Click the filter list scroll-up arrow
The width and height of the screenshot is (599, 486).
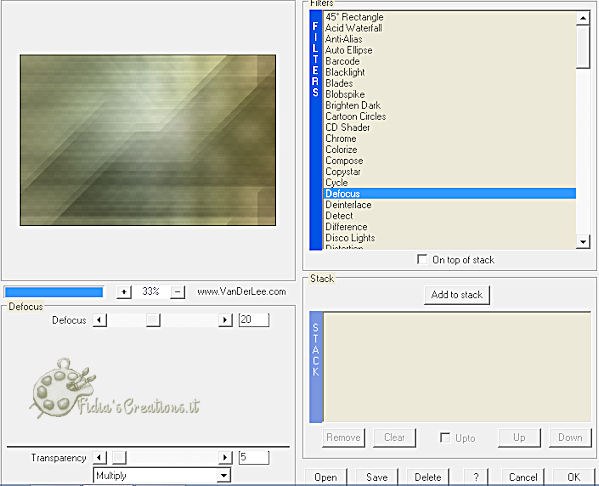coord(583,18)
